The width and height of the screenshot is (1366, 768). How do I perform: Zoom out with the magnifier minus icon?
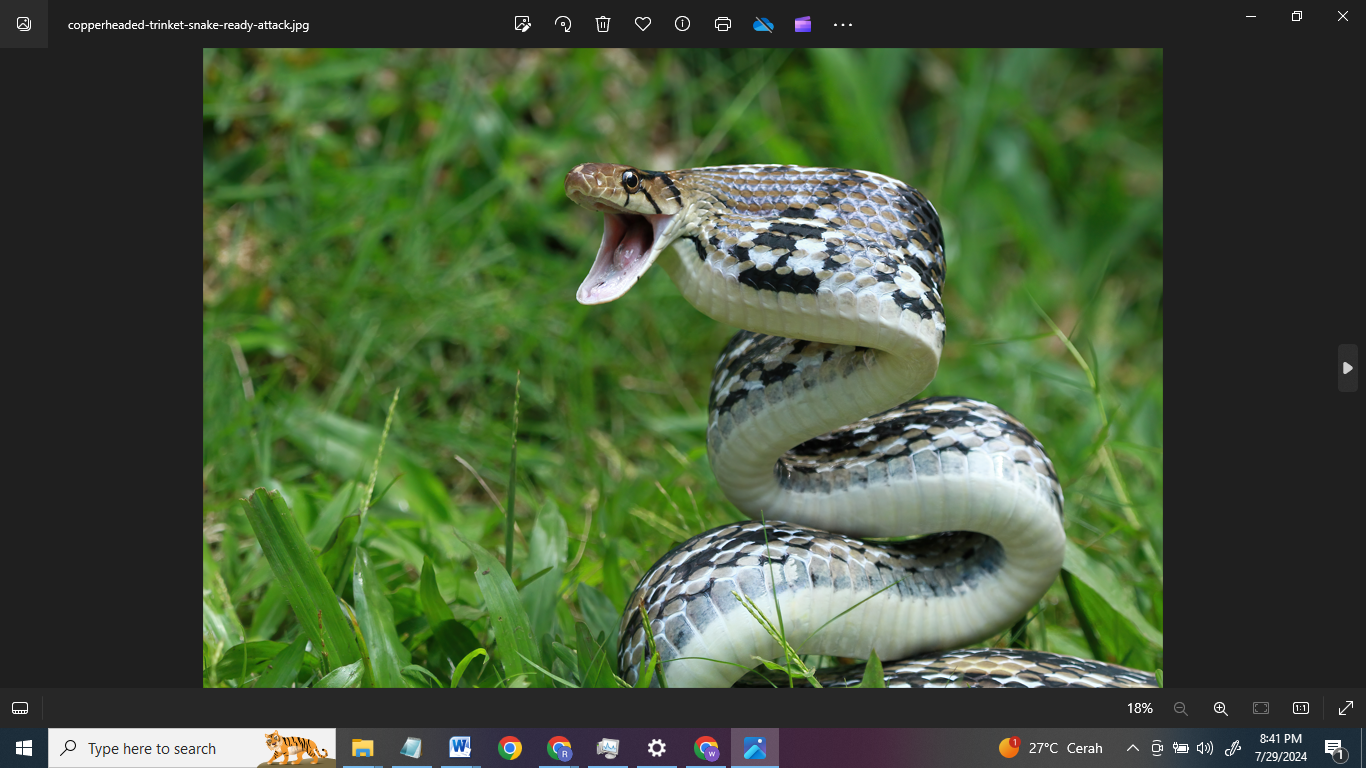point(1180,708)
